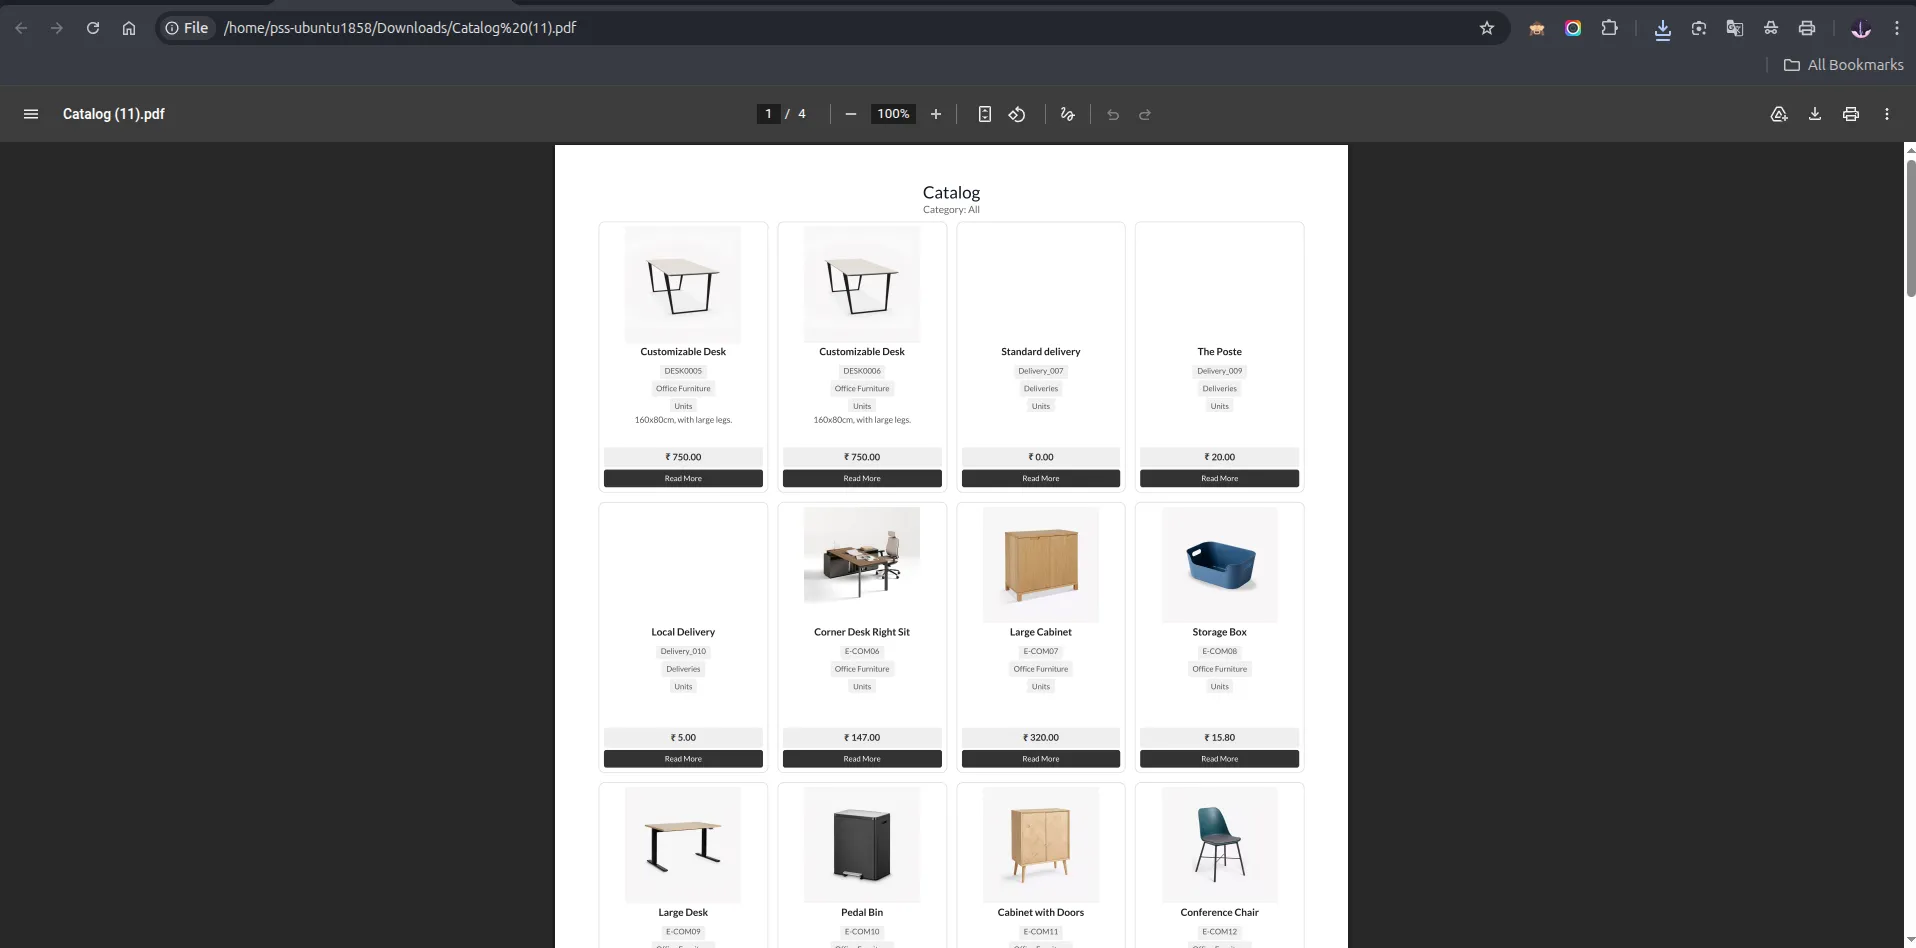This screenshot has height=948, width=1916.
Task: Bookmark this page with the star icon
Action: [x=1487, y=28]
